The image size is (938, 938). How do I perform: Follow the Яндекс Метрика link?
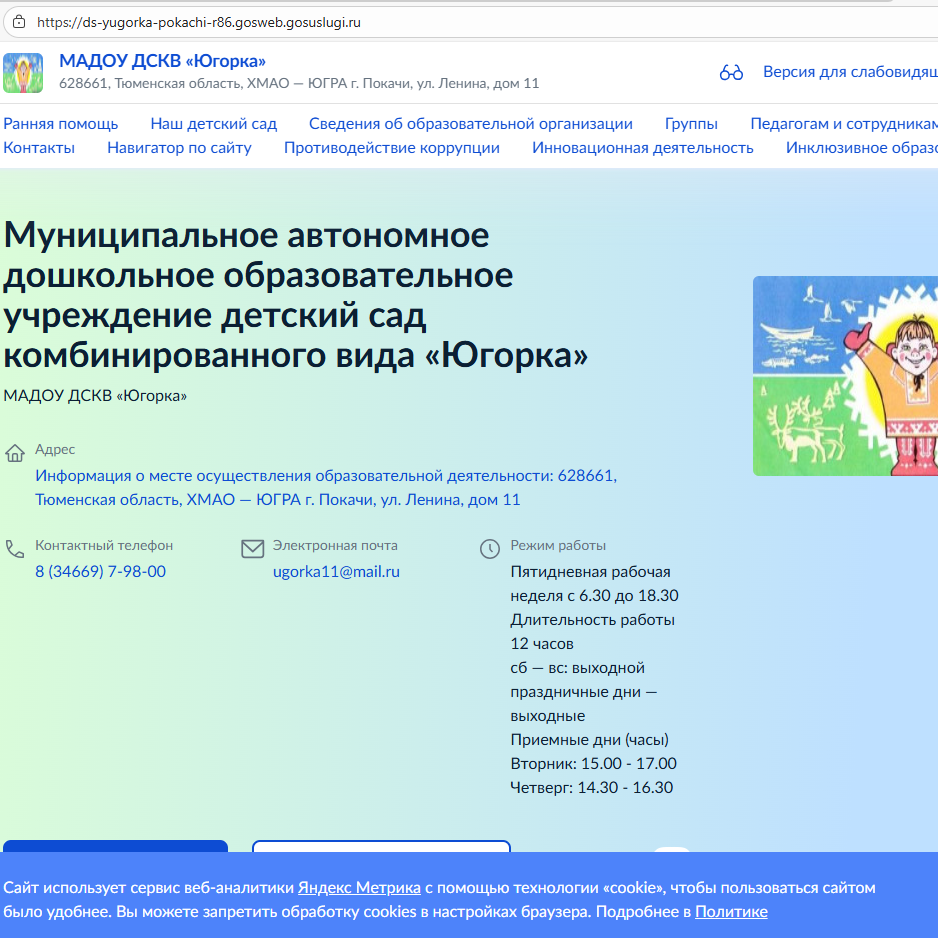click(x=359, y=888)
